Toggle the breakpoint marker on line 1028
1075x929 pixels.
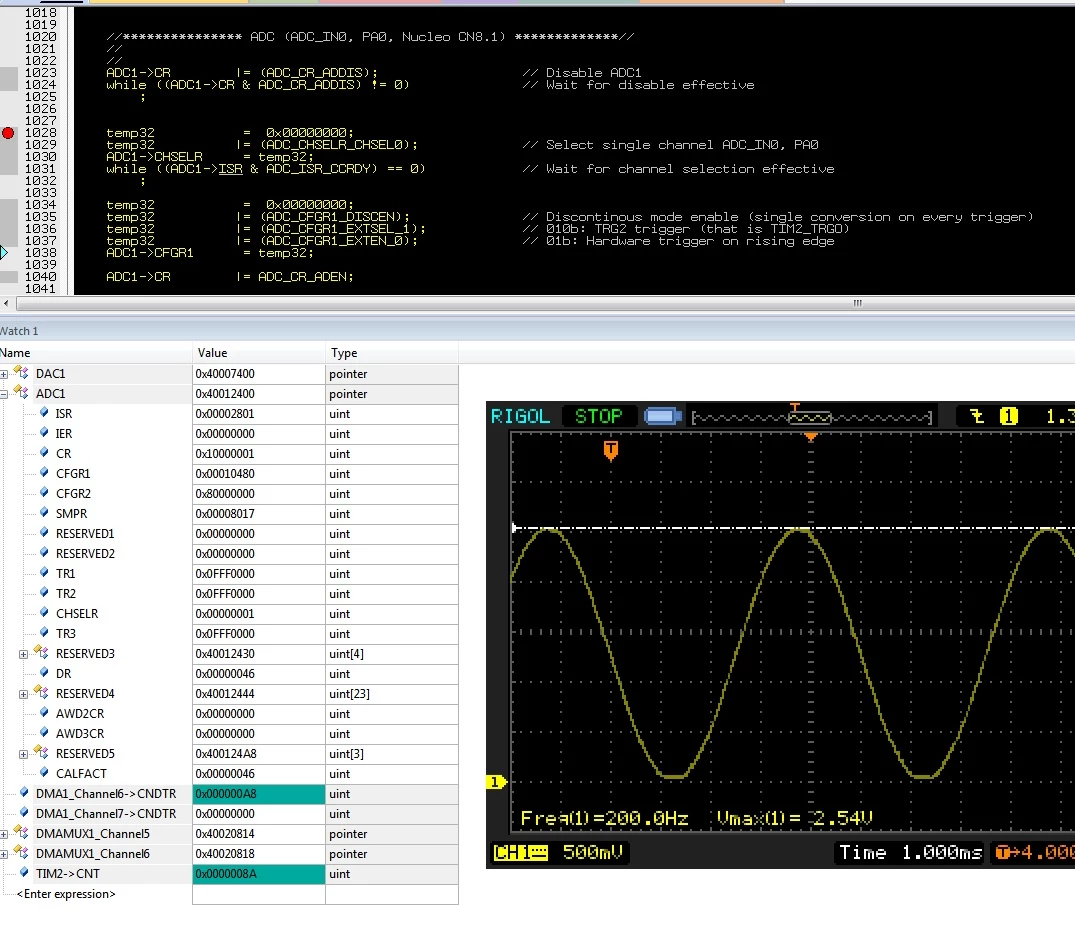click(x=8, y=133)
